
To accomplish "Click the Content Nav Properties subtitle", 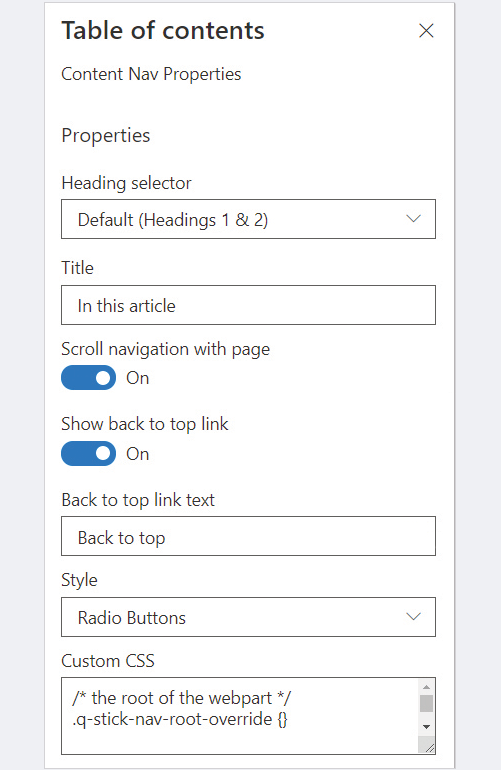I will click(x=151, y=74).
